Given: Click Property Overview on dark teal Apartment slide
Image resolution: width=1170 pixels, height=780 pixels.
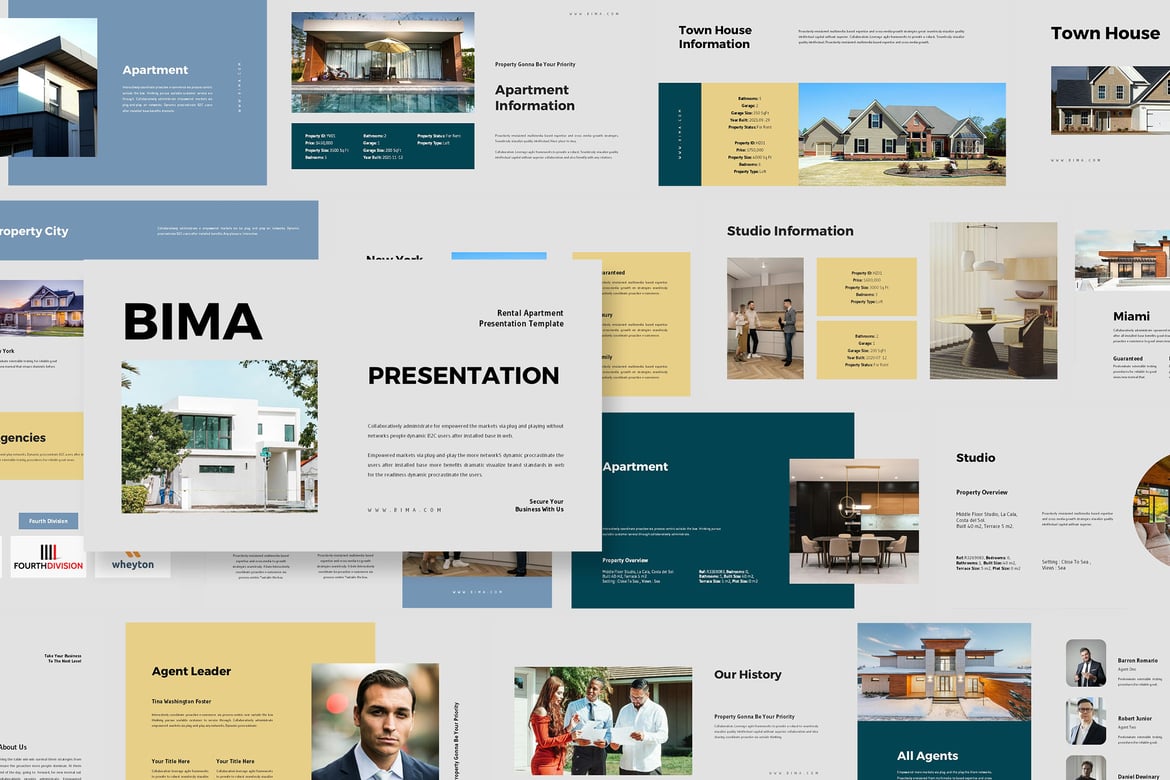Looking at the screenshot, I should pos(625,561).
